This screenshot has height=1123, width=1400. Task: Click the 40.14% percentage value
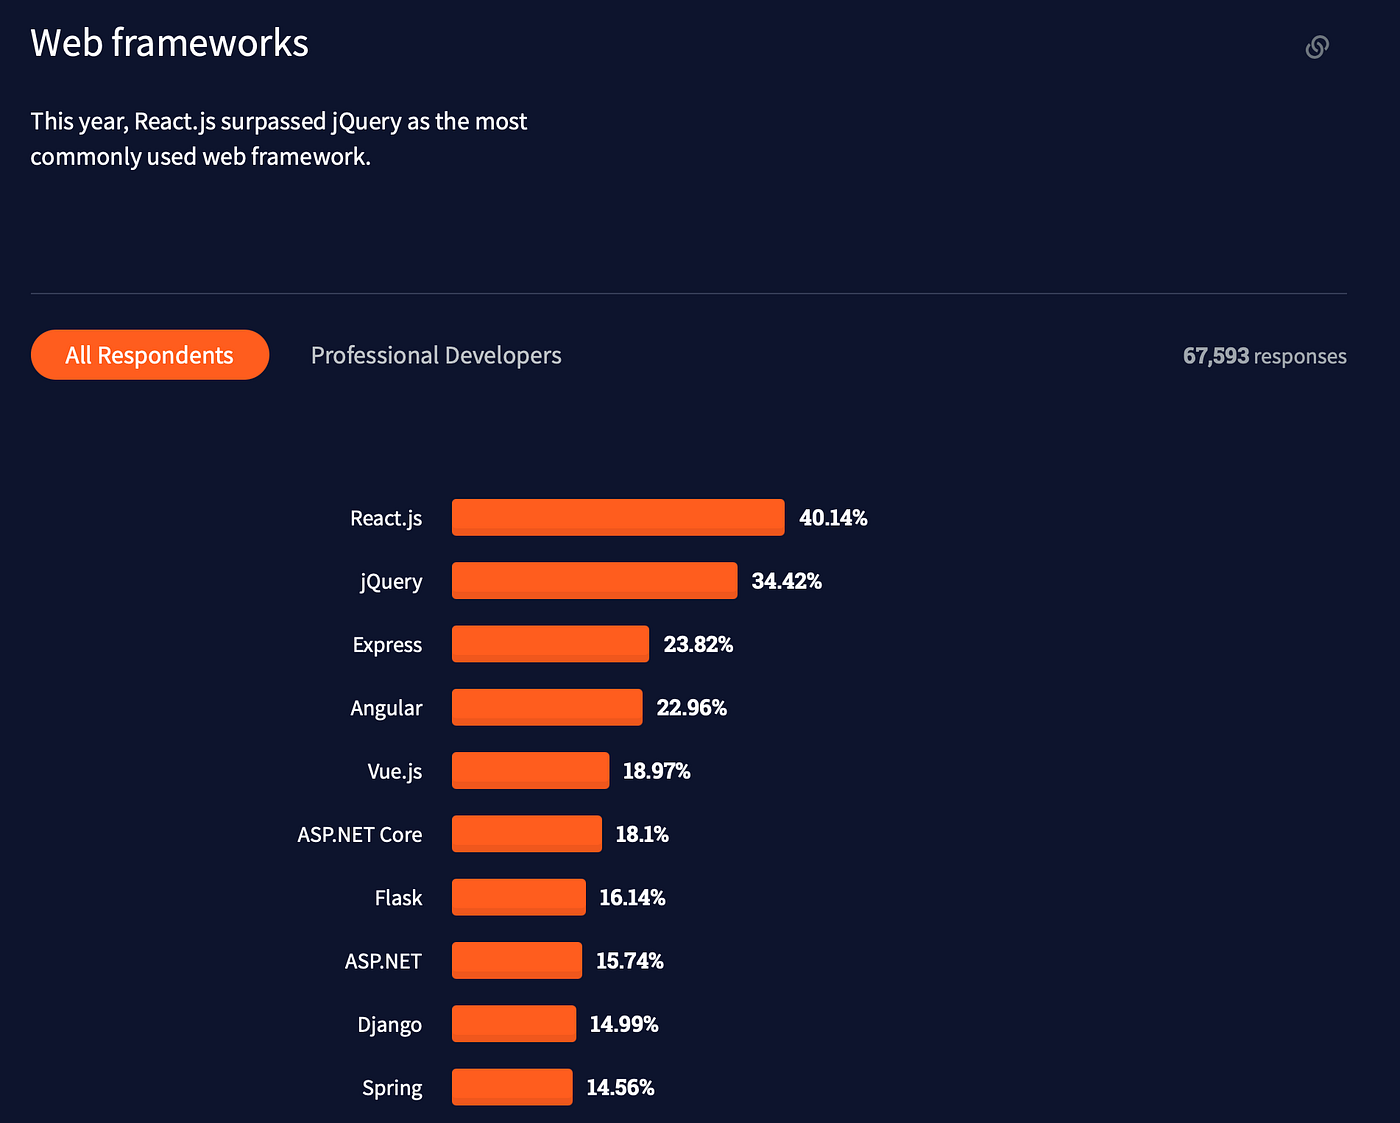(833, 517)
